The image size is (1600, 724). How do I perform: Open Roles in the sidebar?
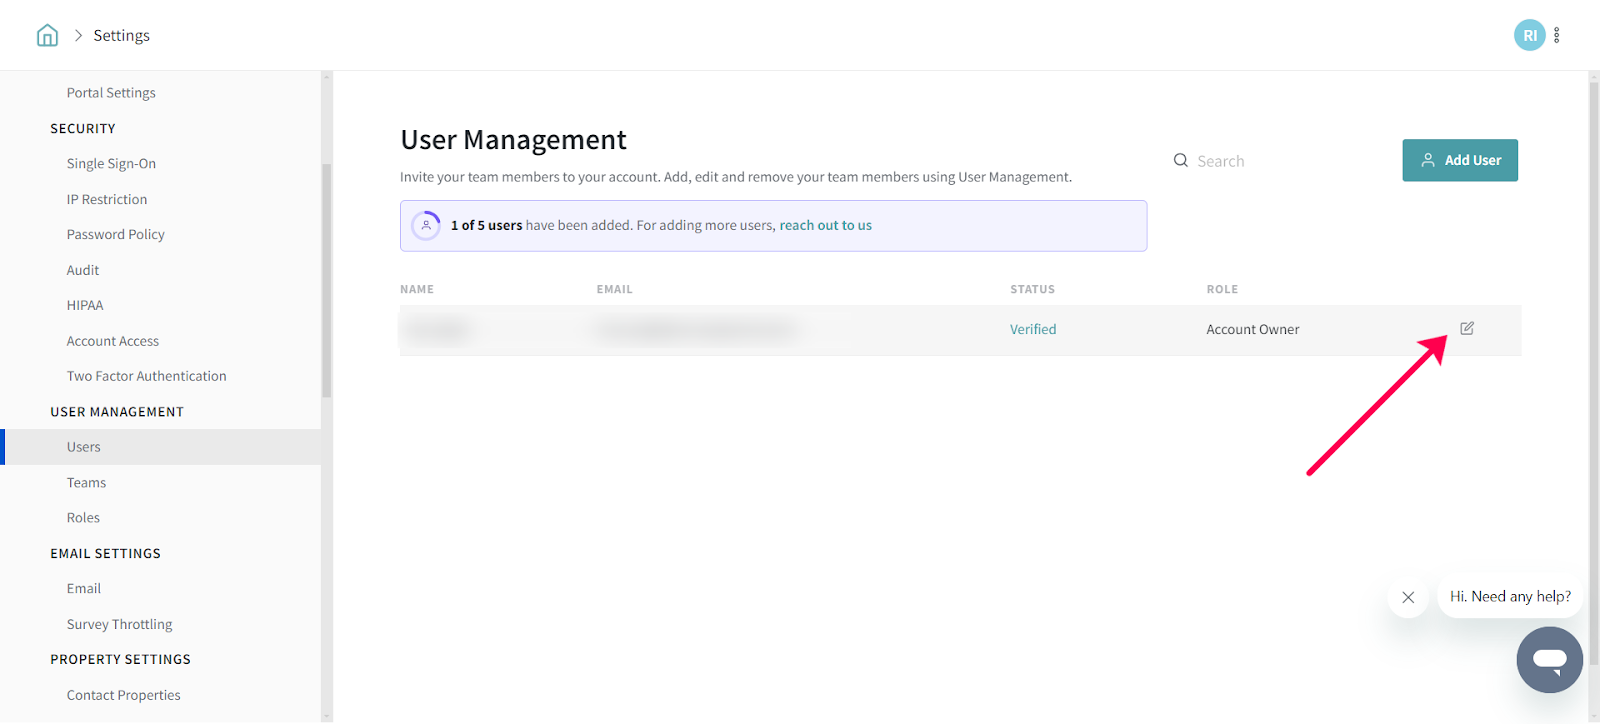[x=83, y=518]
